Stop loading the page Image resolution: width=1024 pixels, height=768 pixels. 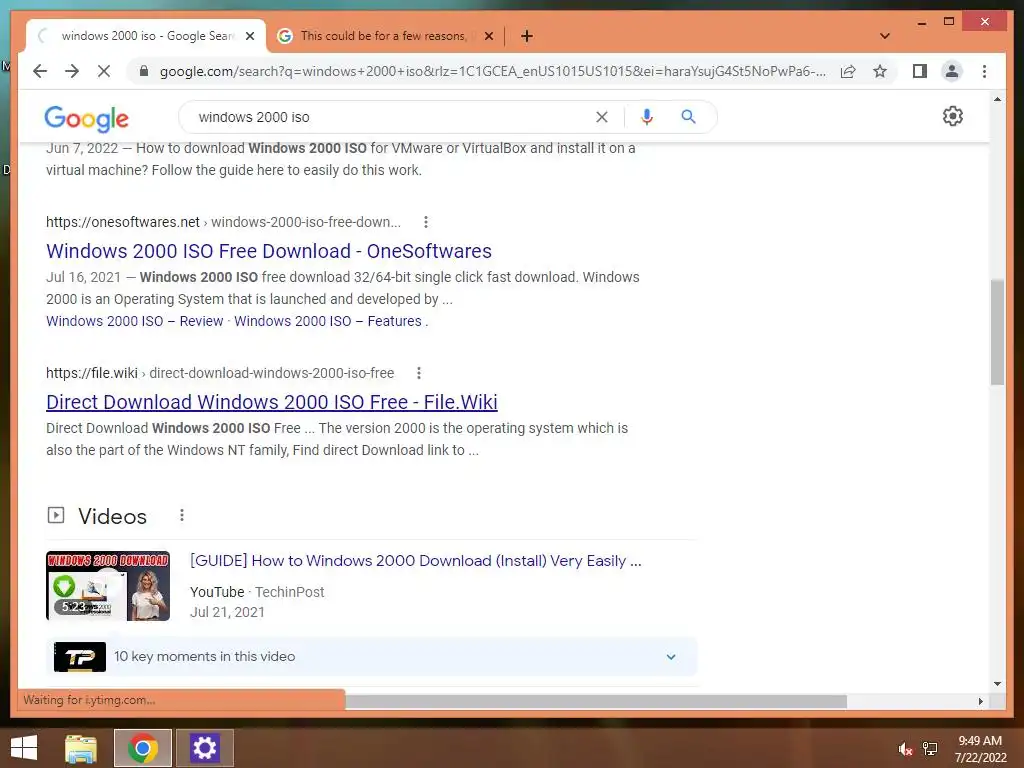104,71
